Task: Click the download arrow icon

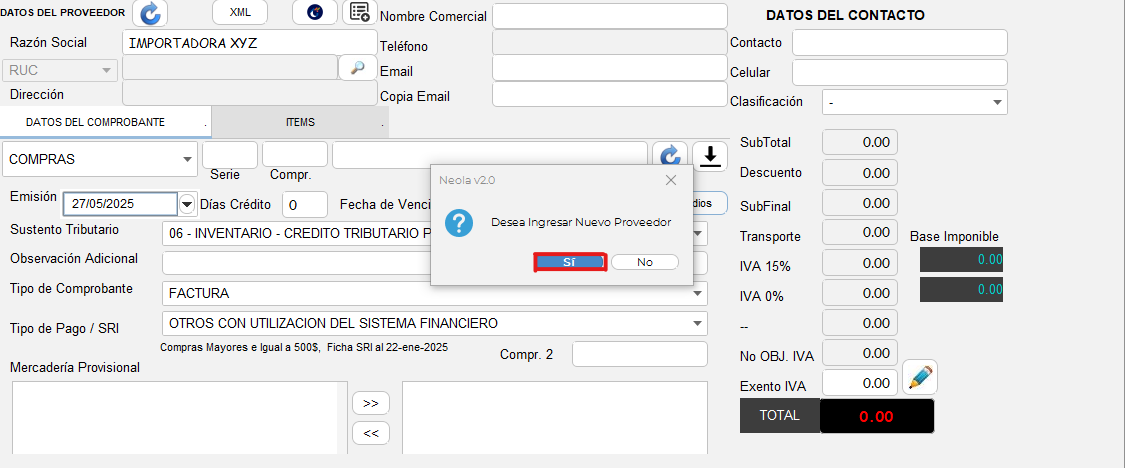Action: [x=710, y=156]
